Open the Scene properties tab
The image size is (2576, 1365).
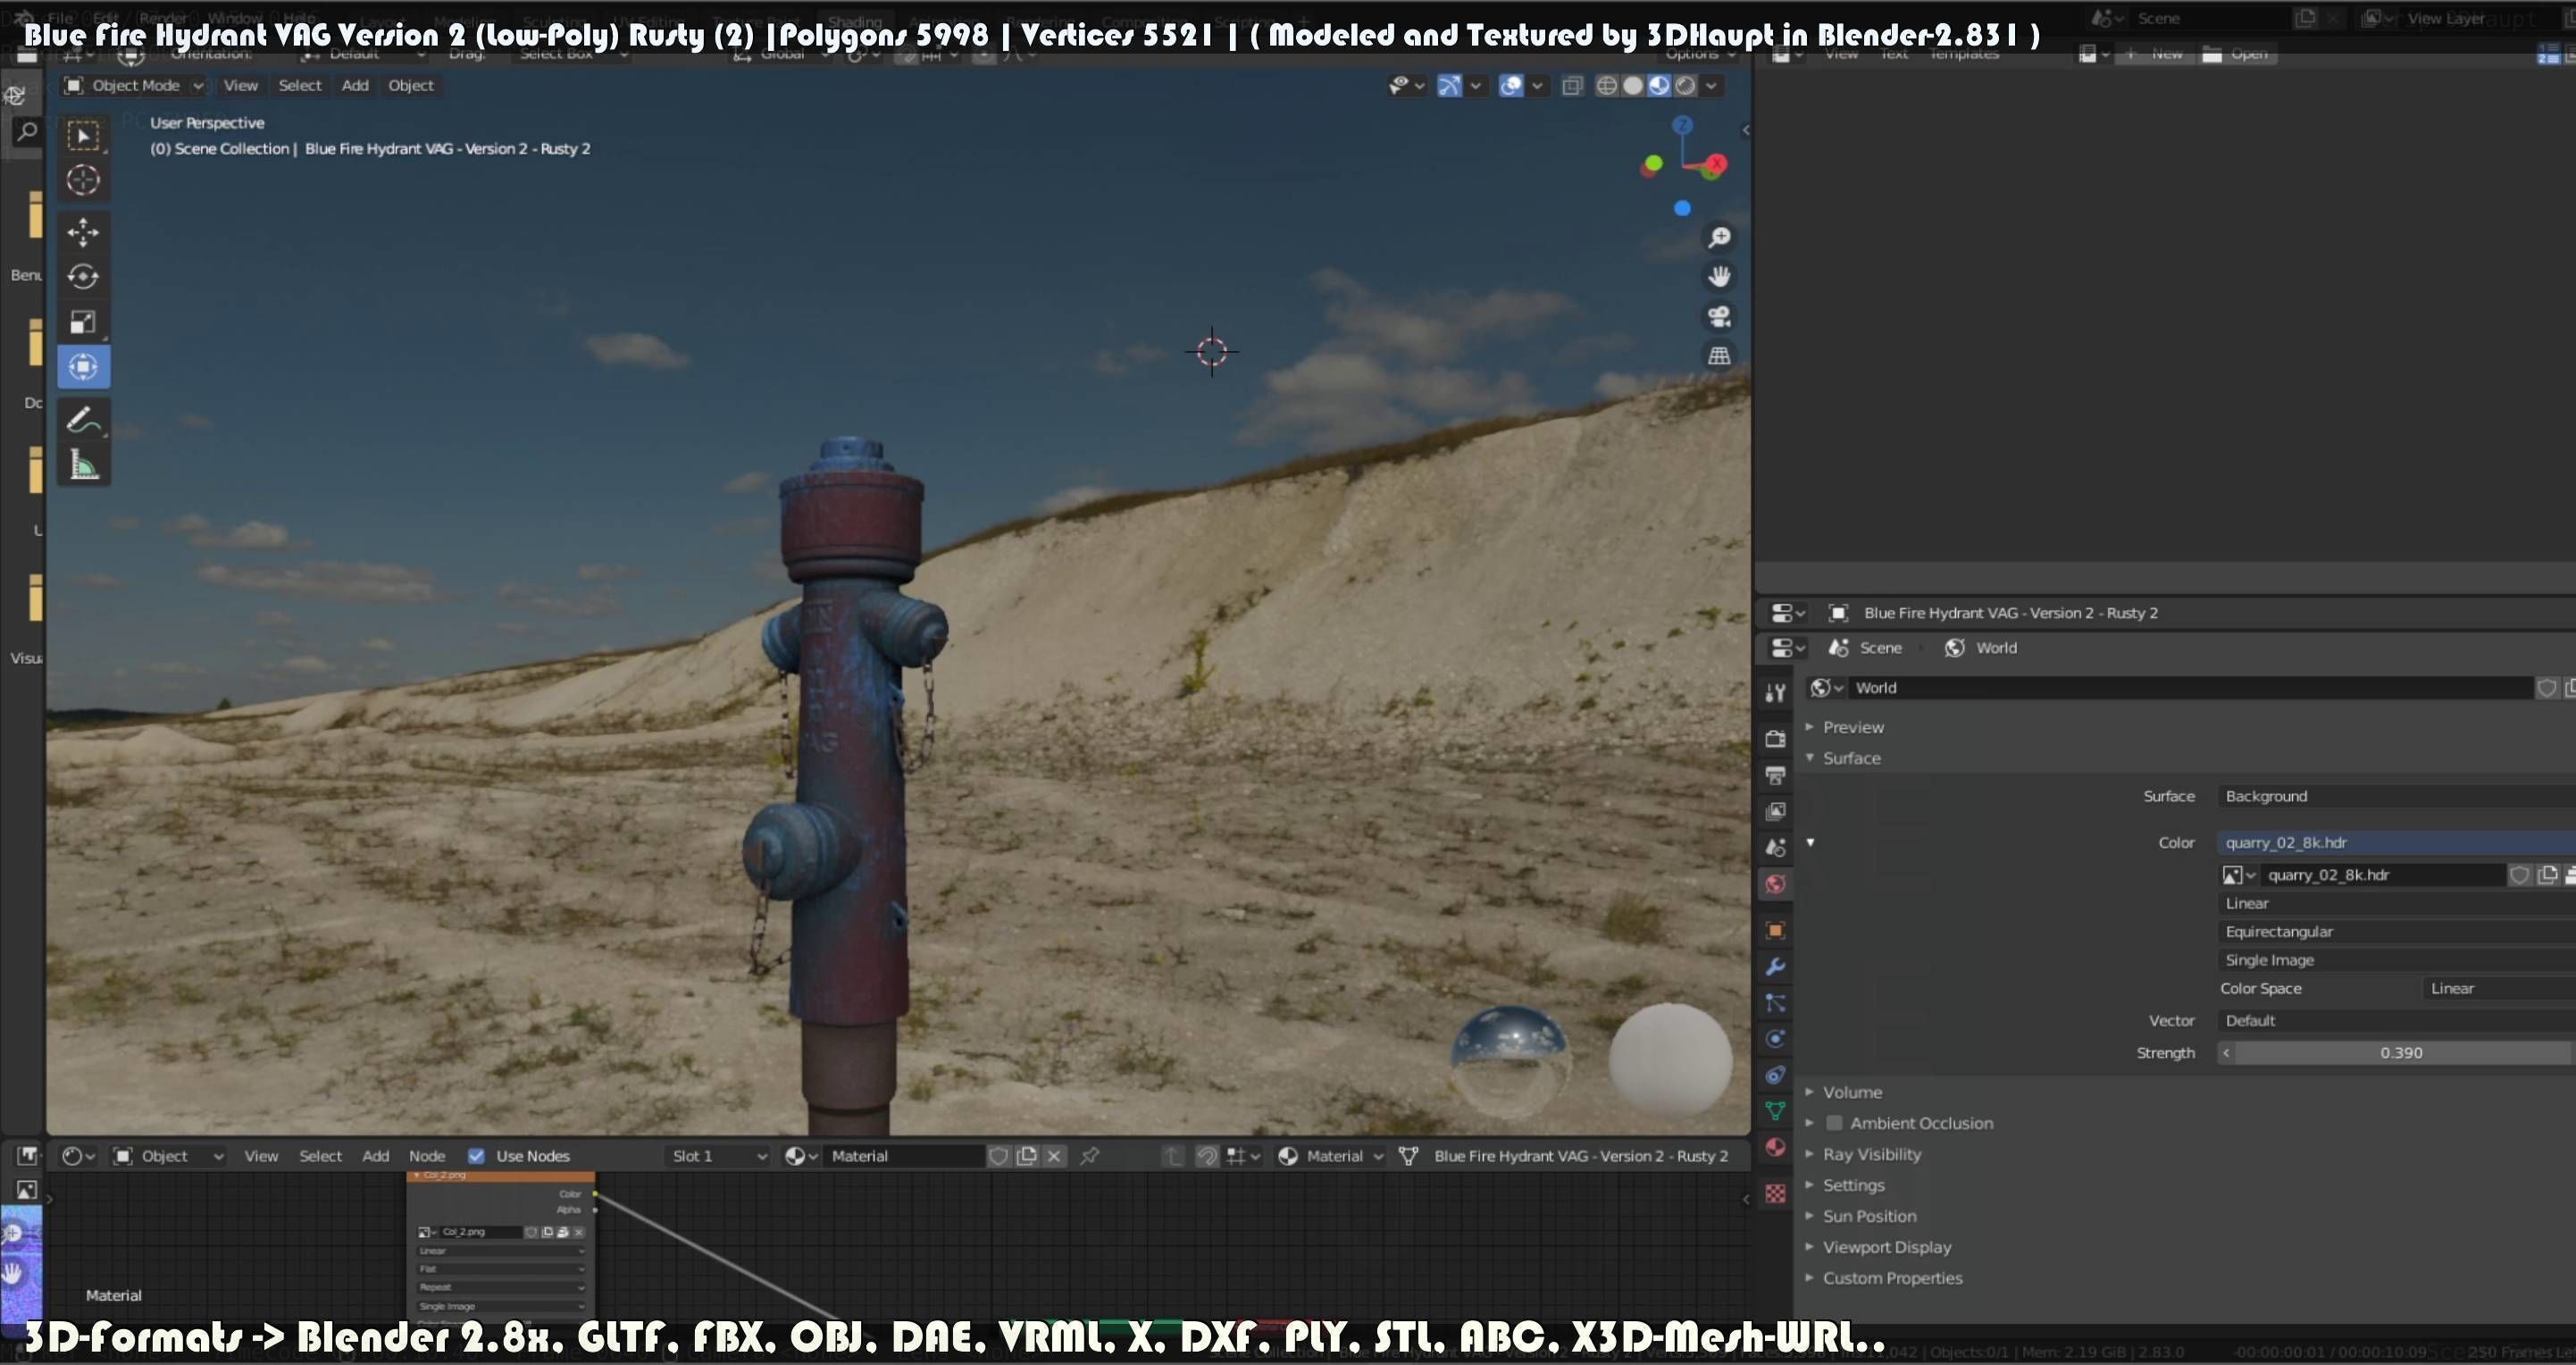click(x=1775, y=847)
